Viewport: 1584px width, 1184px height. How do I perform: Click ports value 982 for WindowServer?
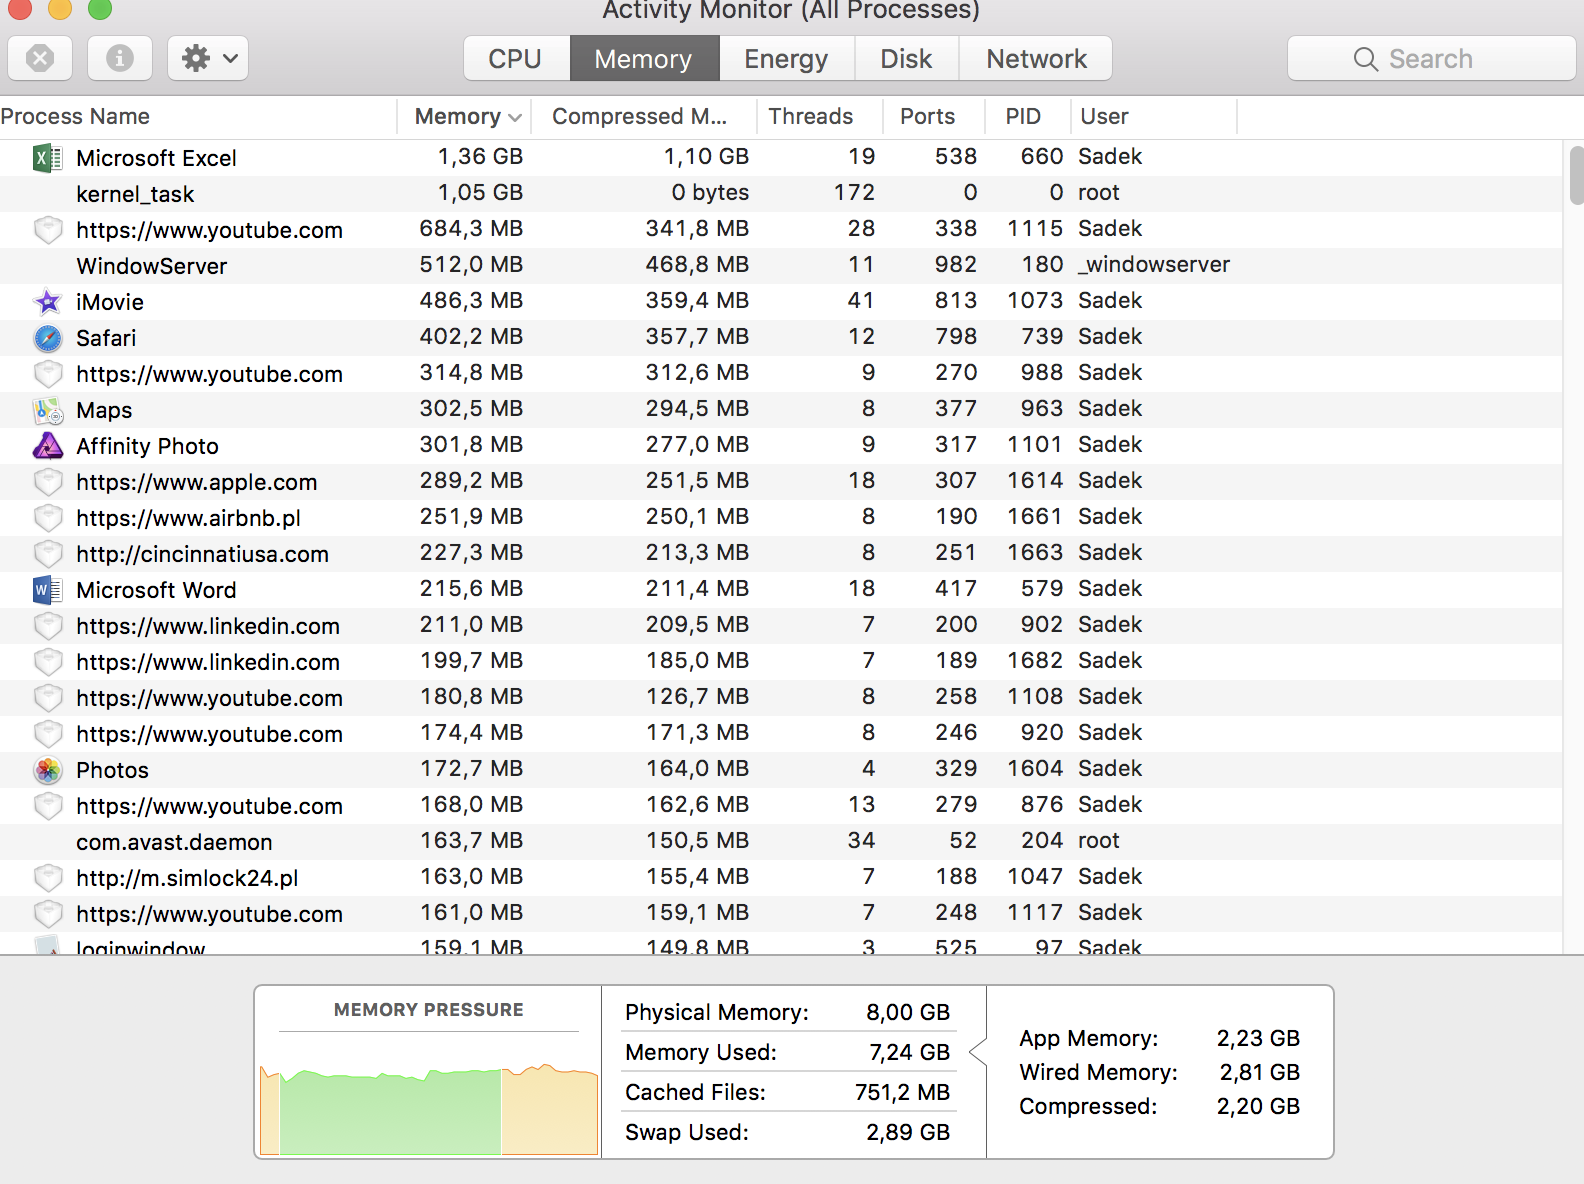click(956, 265)
